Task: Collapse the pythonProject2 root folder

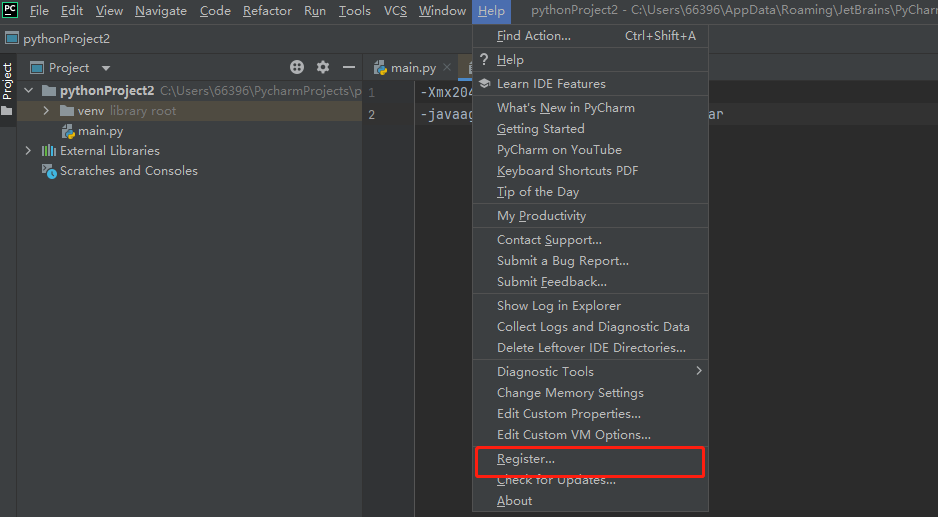Action: tap(28, 90)
